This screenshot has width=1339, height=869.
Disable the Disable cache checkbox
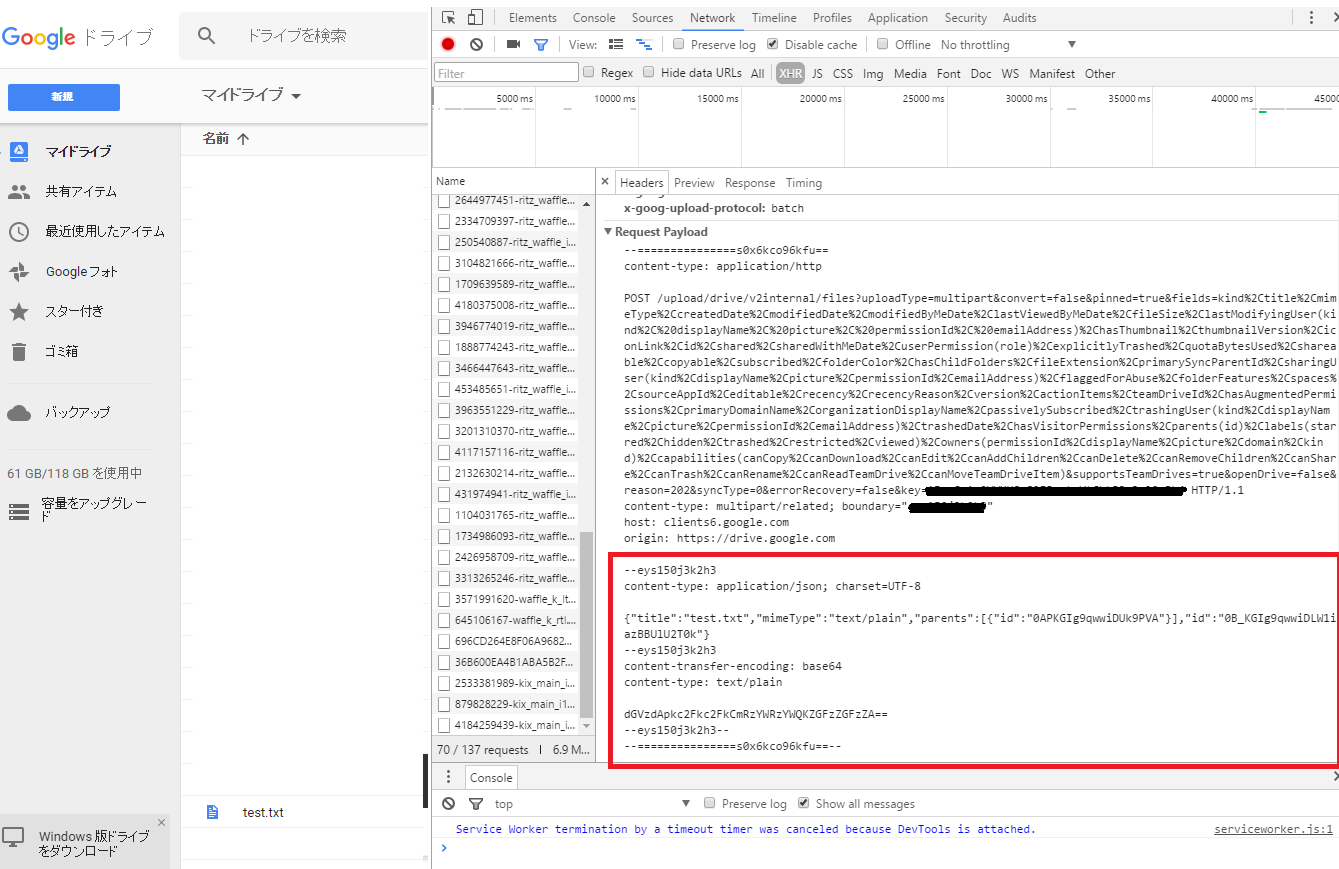point(772,44)
